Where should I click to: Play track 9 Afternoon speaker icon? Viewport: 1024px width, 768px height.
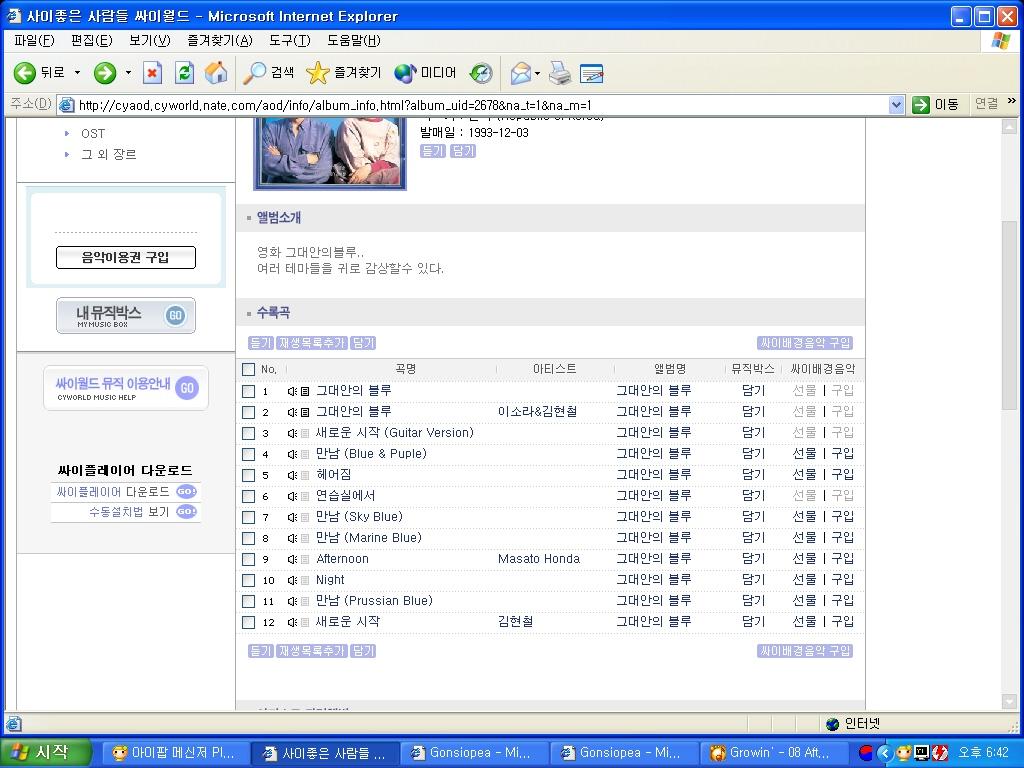292,560
